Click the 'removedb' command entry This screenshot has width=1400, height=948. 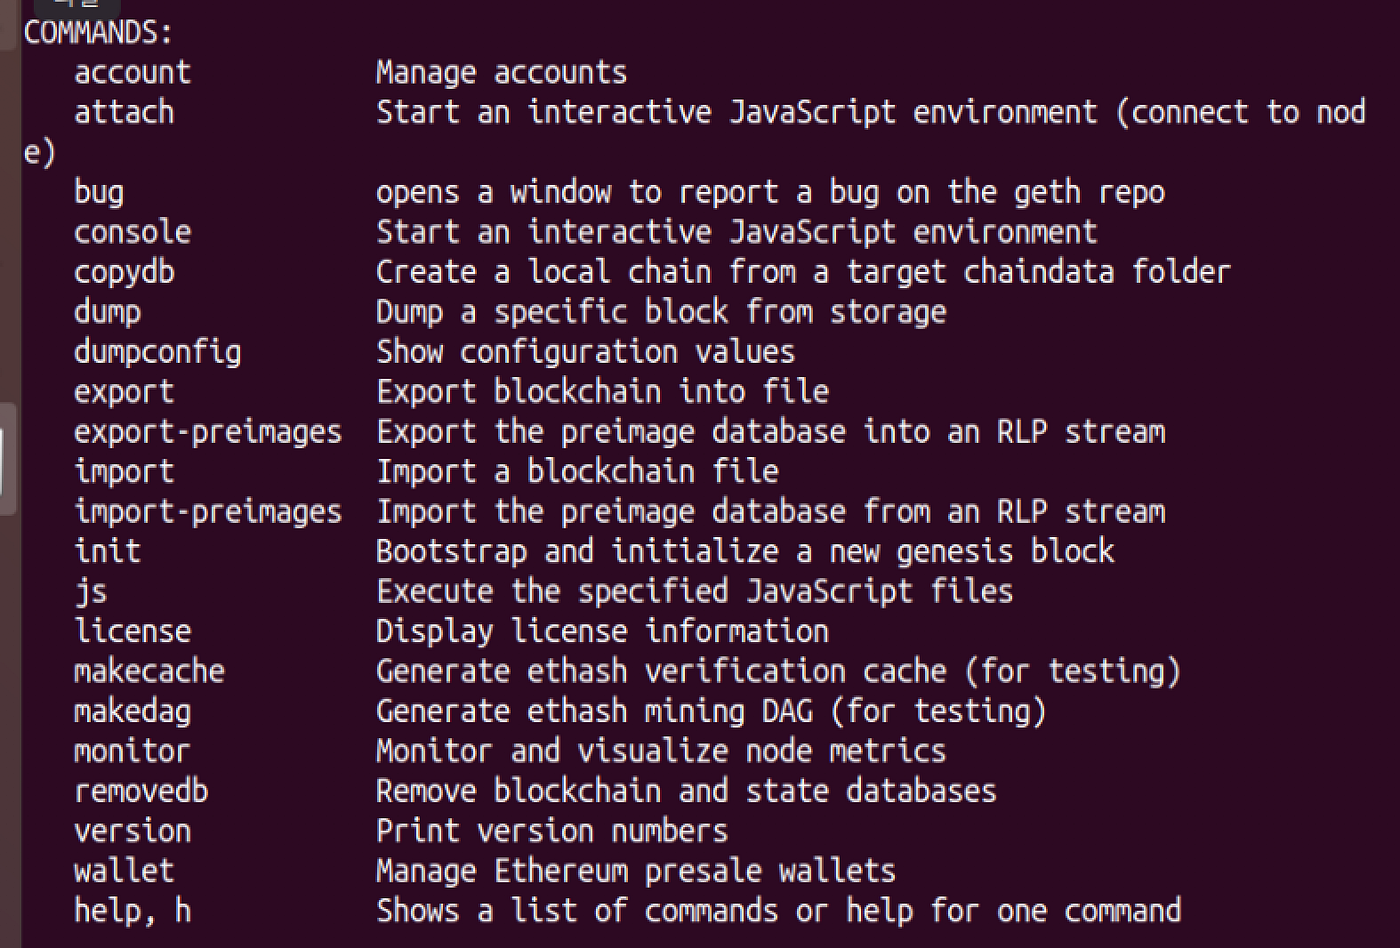click(x=141, y=791)
